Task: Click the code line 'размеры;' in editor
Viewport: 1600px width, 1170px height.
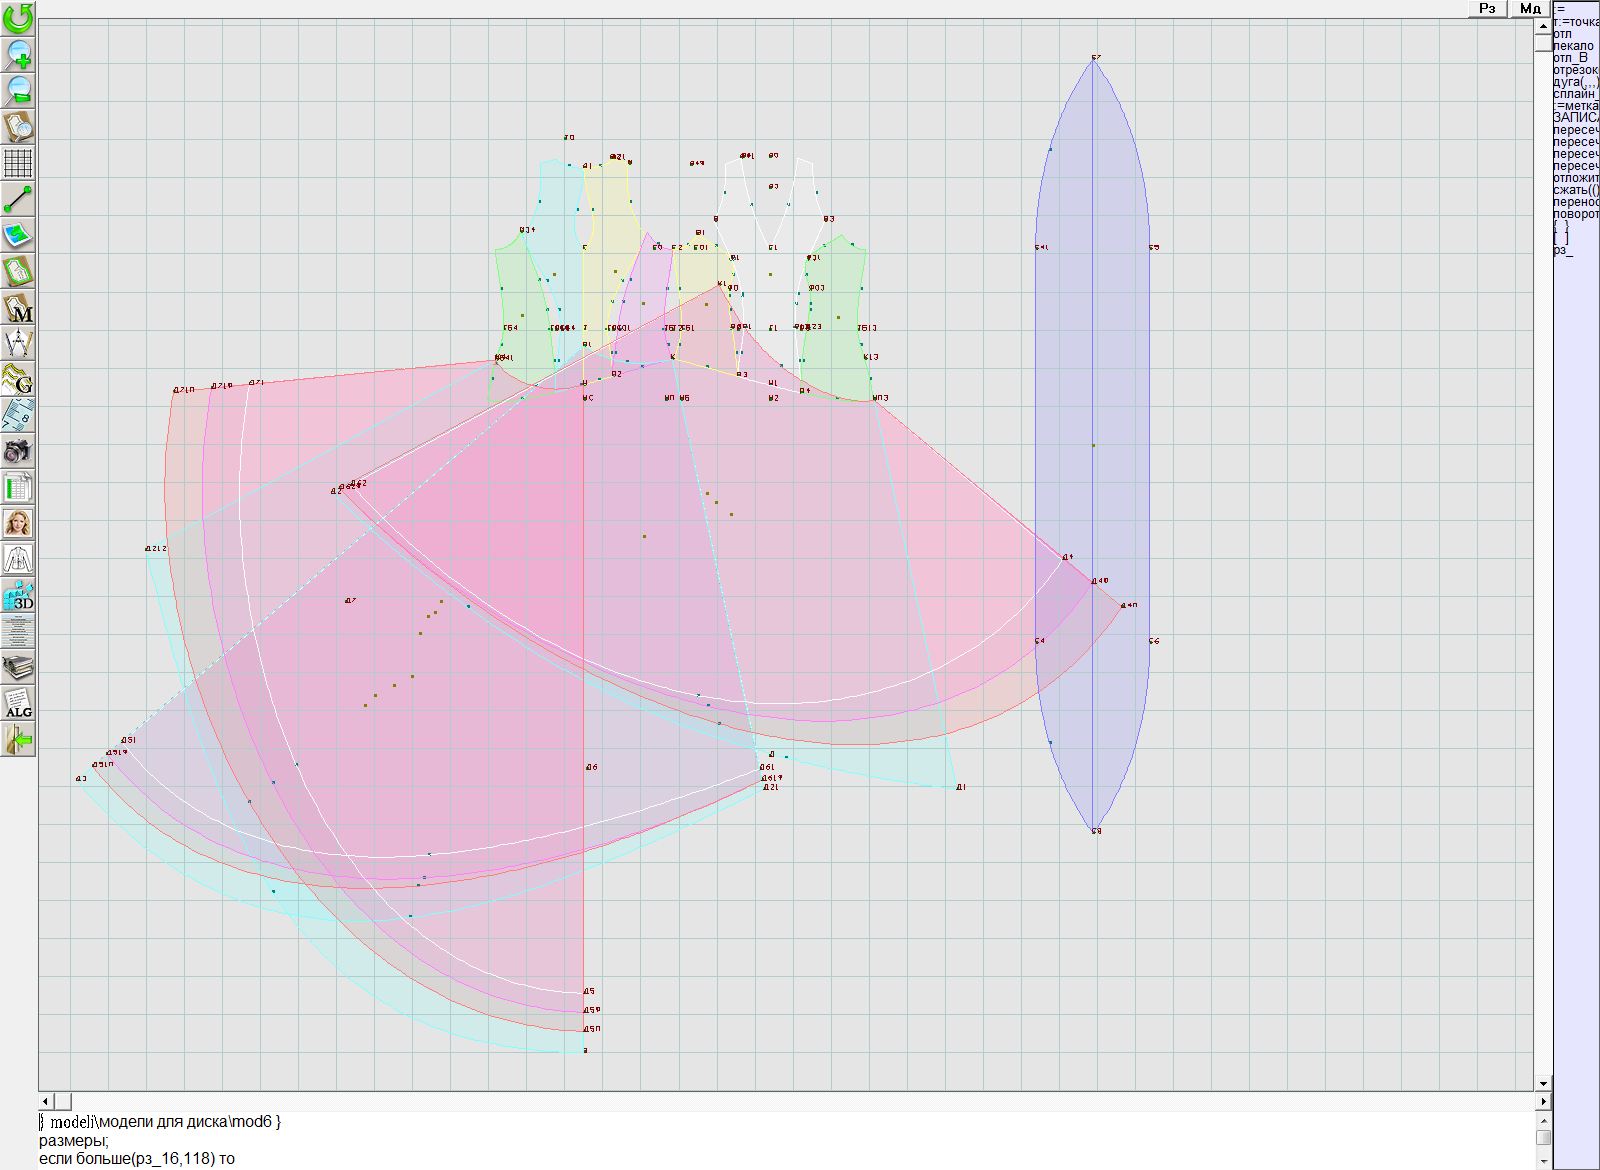Action: (74, 1140)
